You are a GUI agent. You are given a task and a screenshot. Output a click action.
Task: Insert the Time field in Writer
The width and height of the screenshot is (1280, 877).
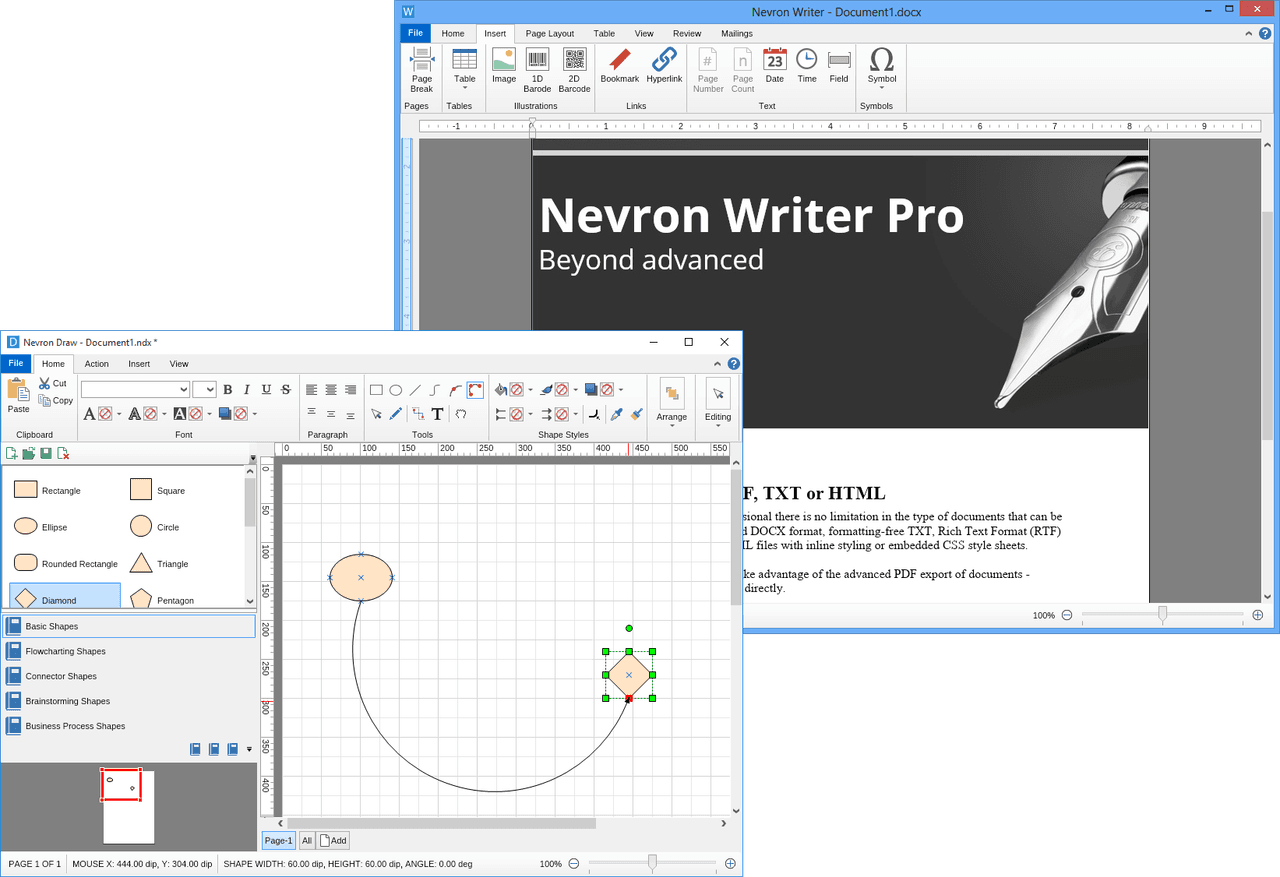point(807,66)
